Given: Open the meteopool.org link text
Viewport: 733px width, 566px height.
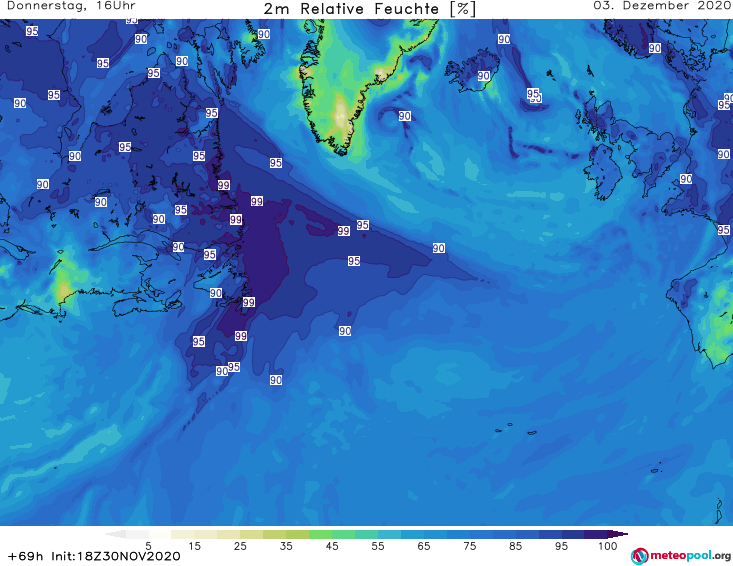Looking at the screenshot, I should click(690, 555).
